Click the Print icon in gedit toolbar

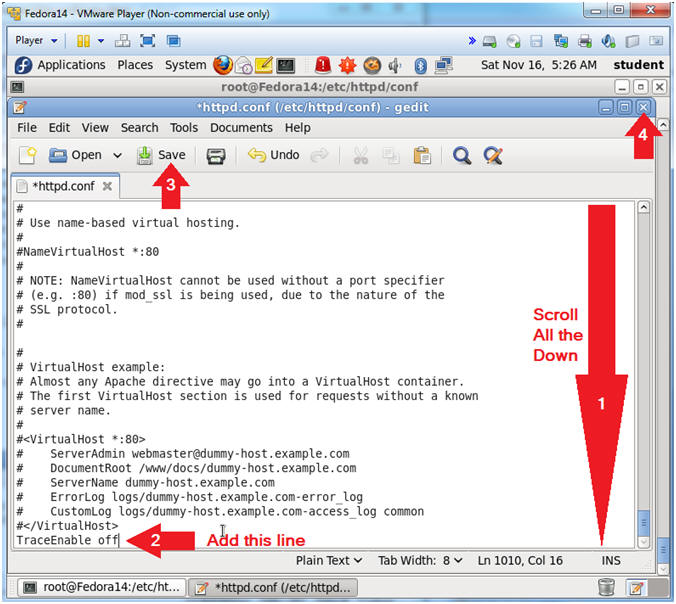[x=216, y=156]
